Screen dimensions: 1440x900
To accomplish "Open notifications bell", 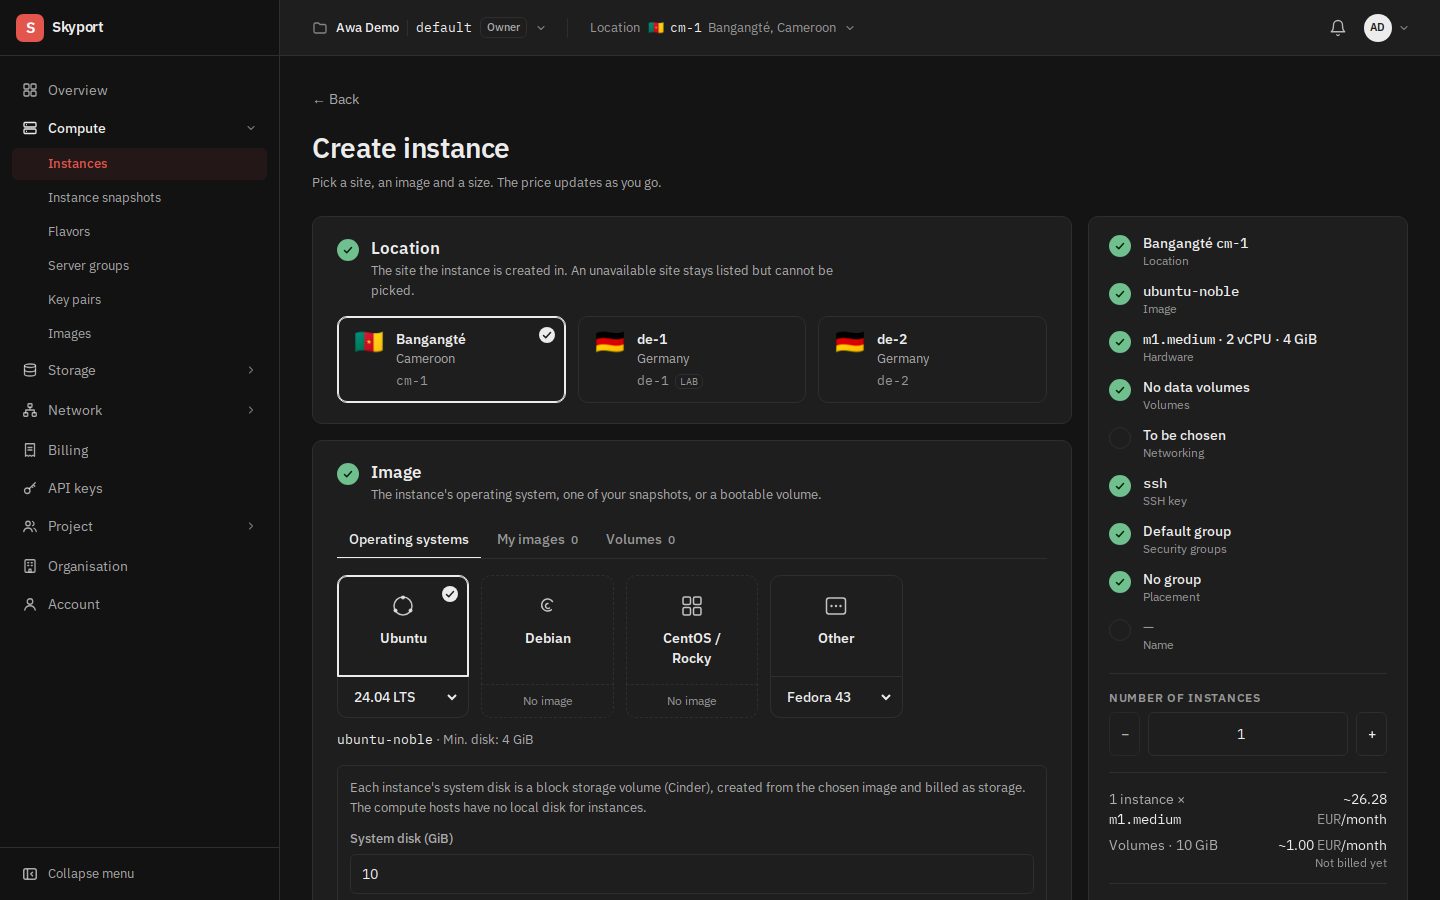I will (x=1338, y=28).
